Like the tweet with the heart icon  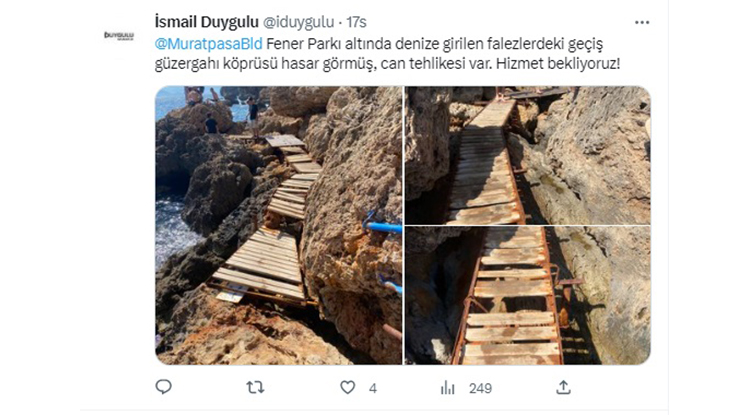click(348, 387)
